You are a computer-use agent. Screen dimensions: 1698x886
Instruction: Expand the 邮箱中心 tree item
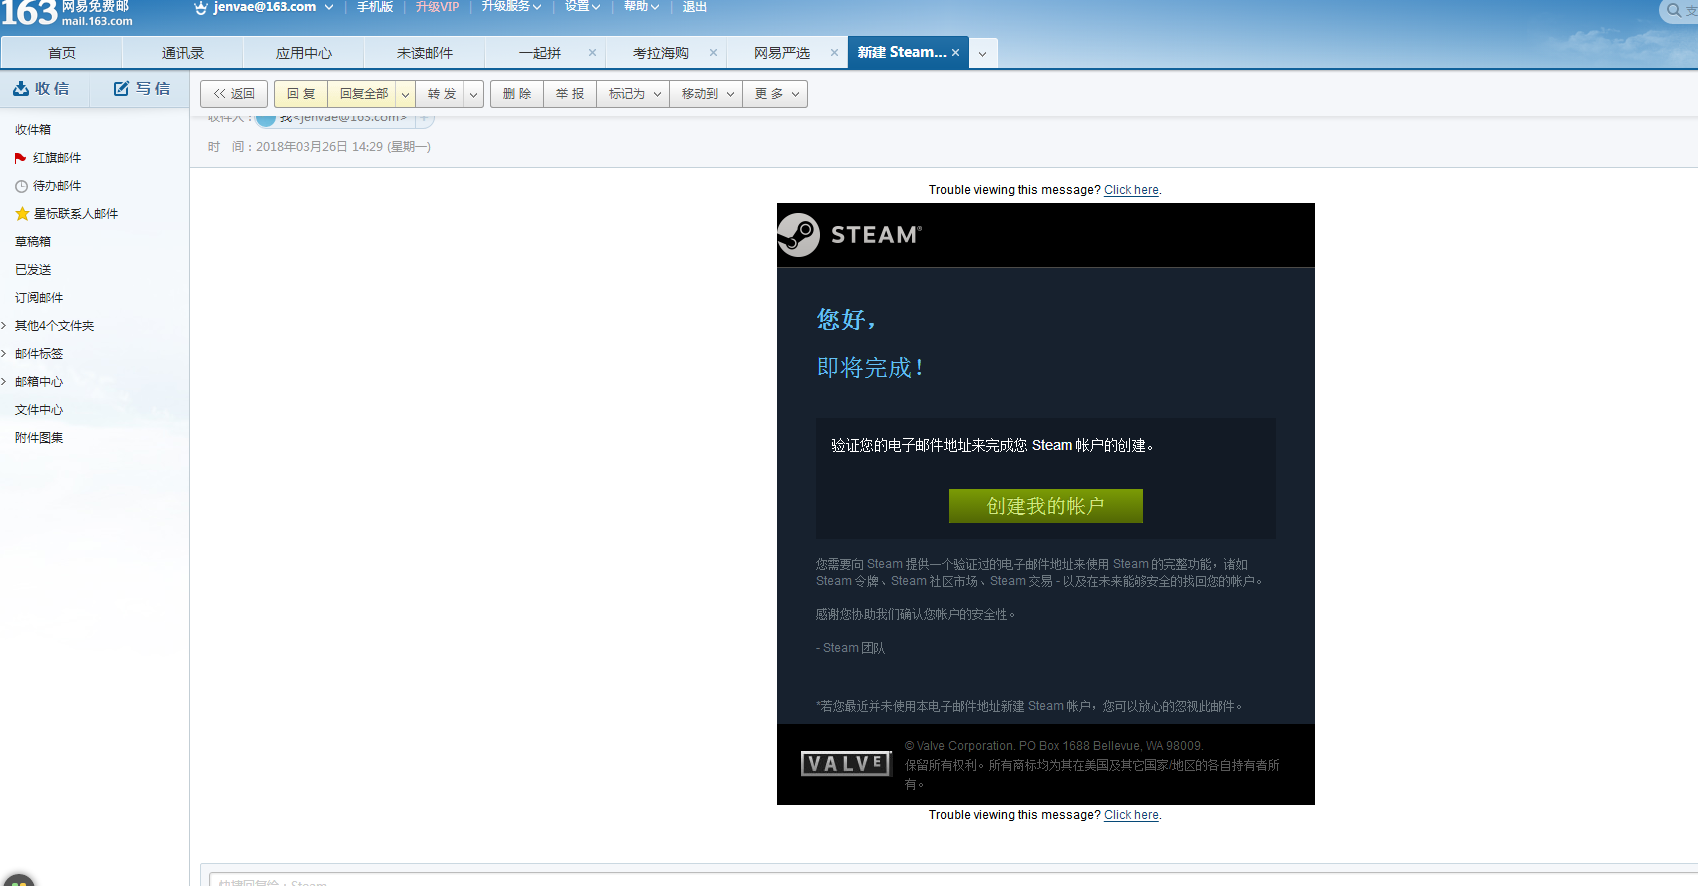(4, 382)
